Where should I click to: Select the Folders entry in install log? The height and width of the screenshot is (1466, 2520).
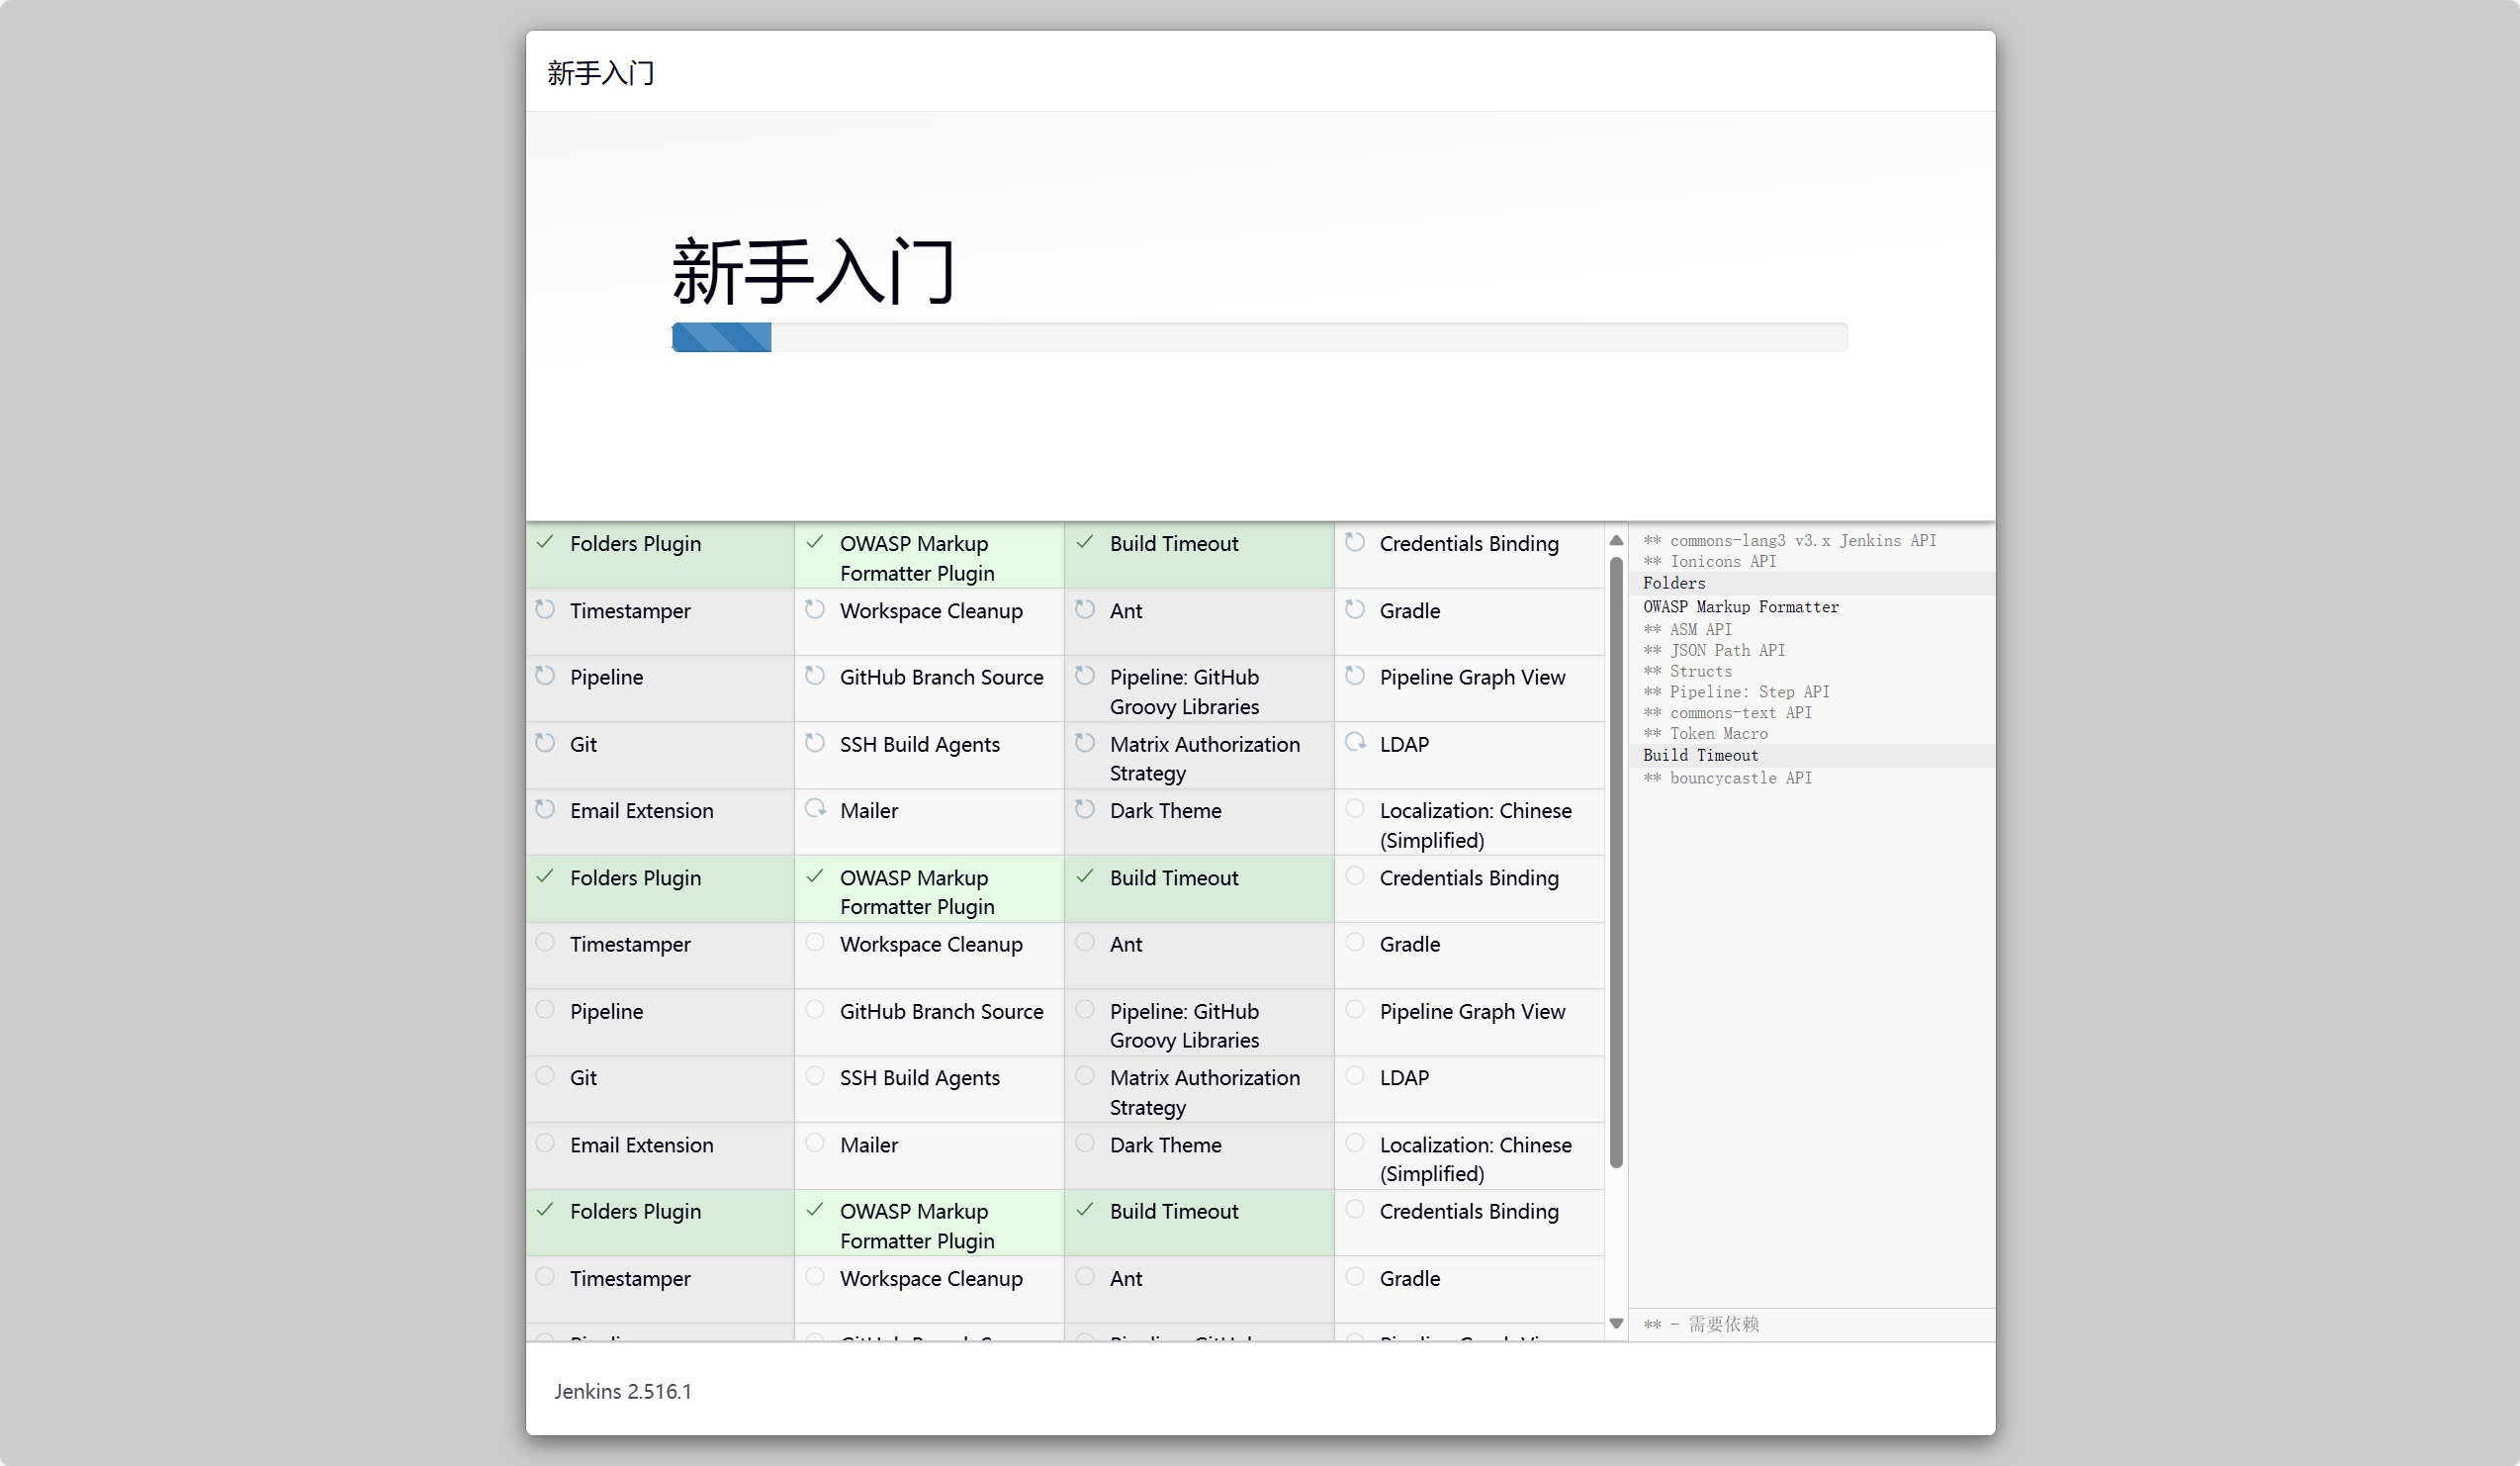[x=1674, y=583]
